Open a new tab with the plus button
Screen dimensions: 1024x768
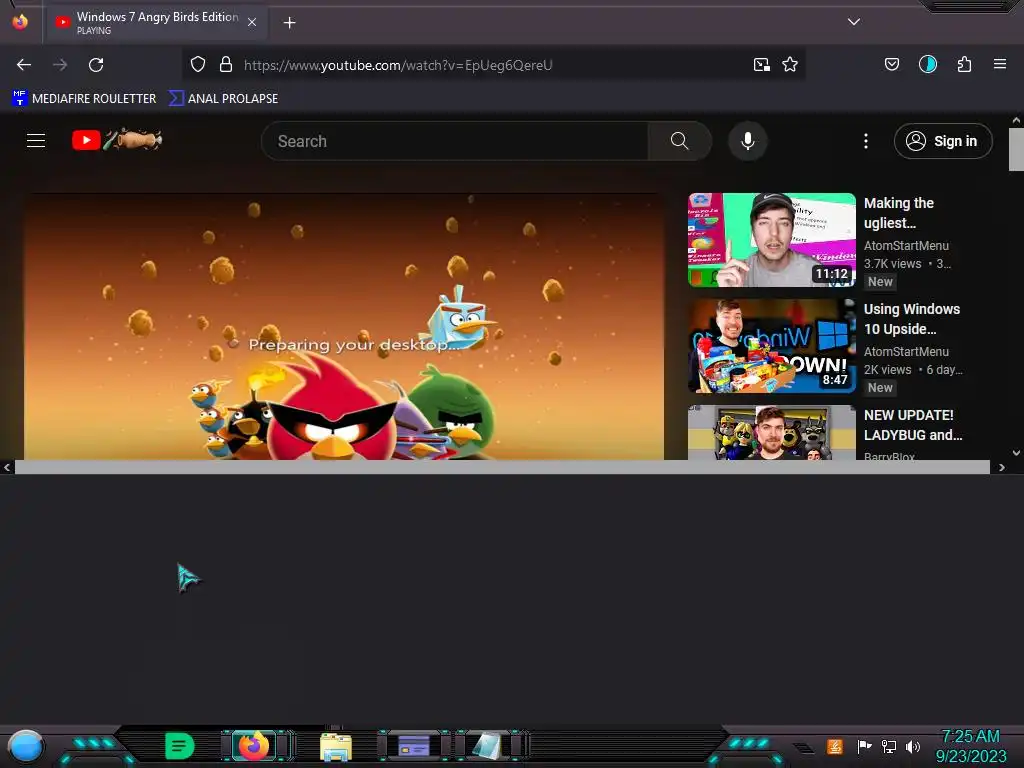[x=289, y=23]
